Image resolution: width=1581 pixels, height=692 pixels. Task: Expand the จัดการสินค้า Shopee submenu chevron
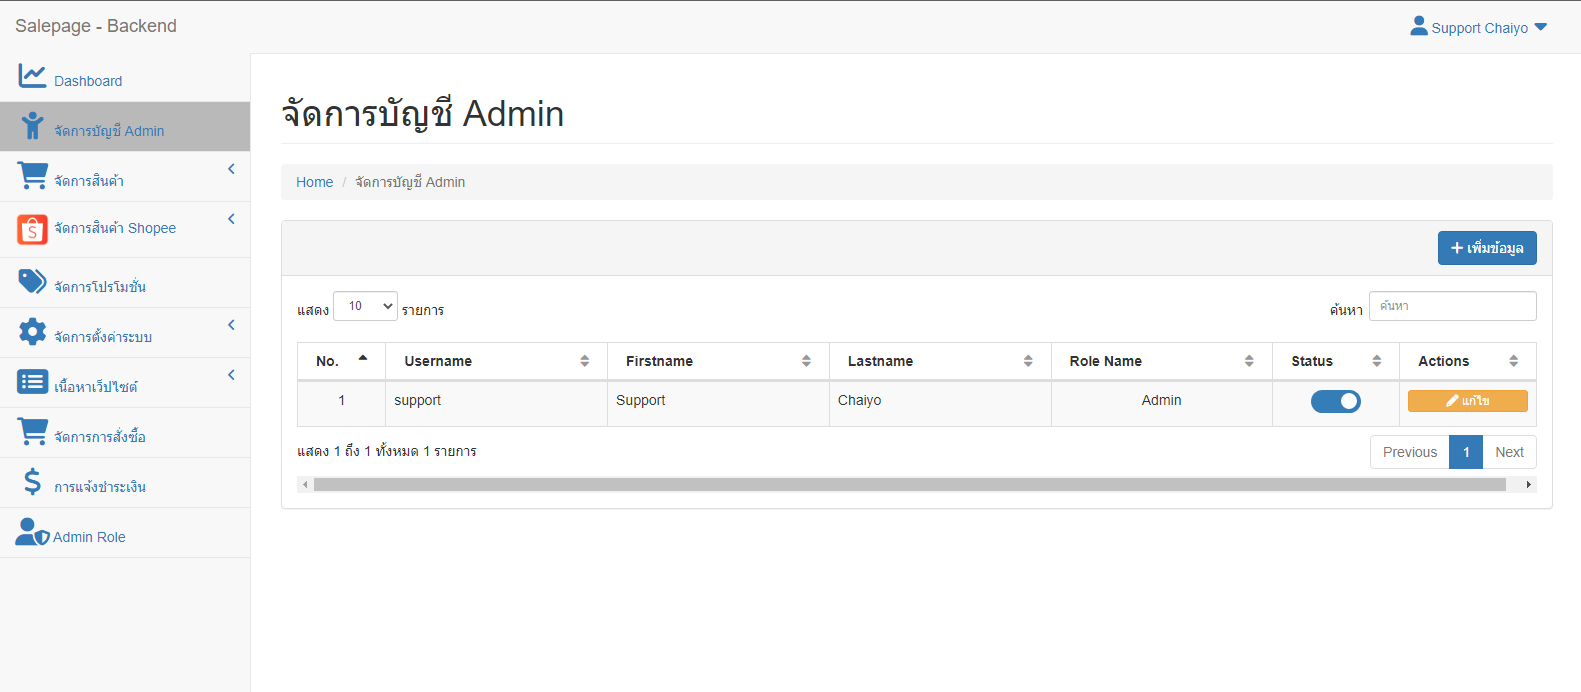pyautogui.click(x=231, y=219)
